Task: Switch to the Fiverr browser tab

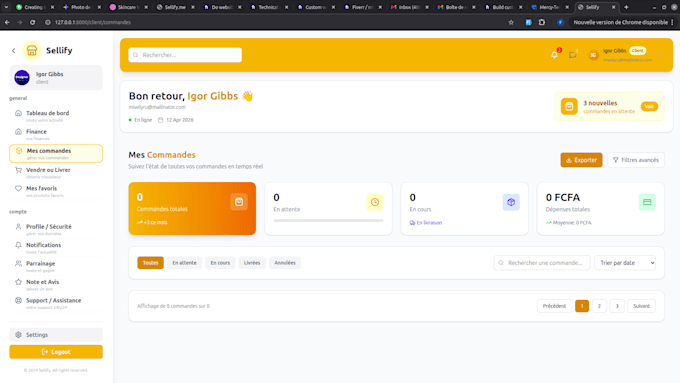Action: [363, 7]
